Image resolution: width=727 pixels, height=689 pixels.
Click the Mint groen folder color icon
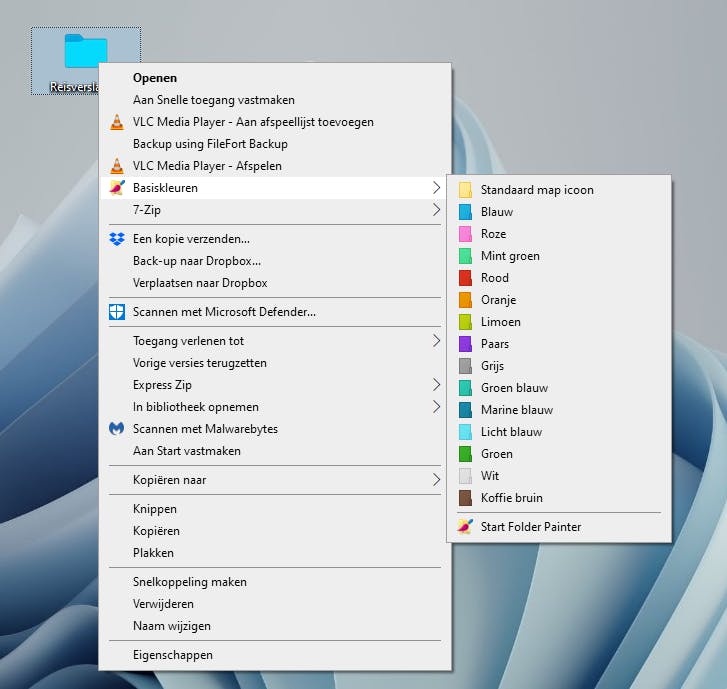(x=465, y=256)
